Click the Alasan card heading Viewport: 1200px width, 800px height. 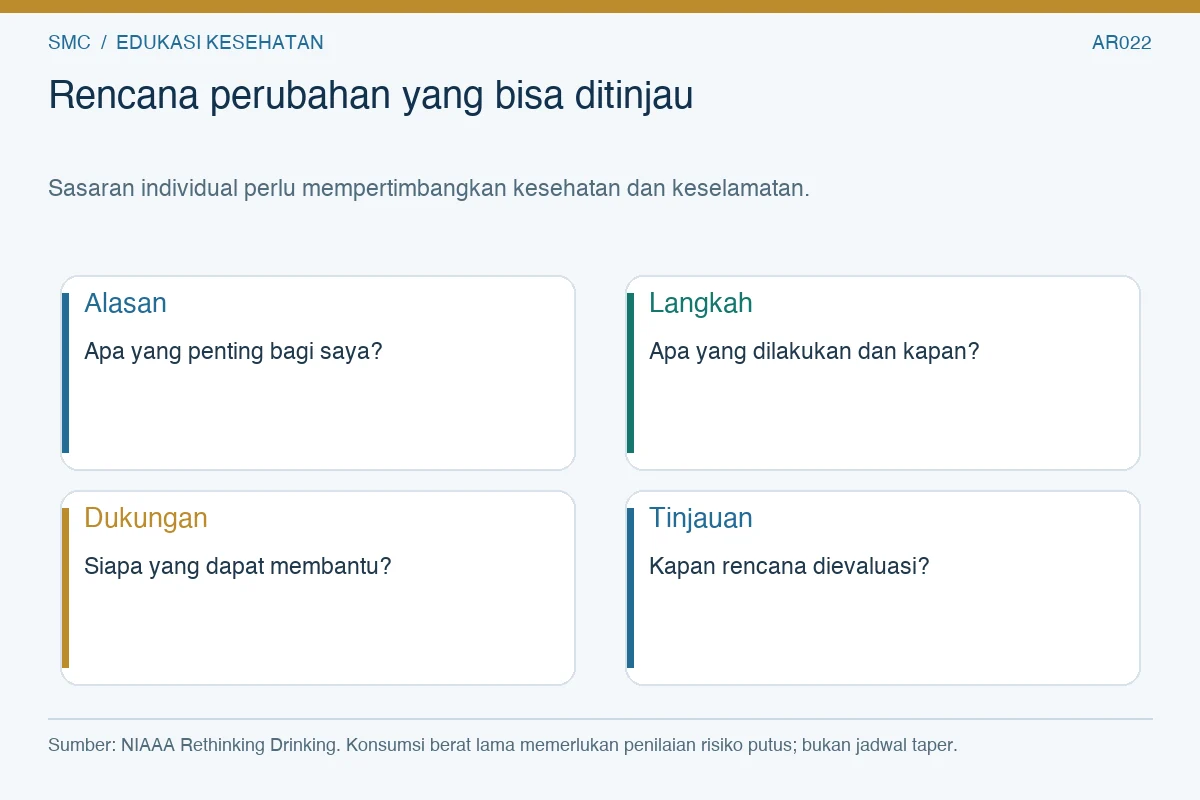(x=125, y=303)
